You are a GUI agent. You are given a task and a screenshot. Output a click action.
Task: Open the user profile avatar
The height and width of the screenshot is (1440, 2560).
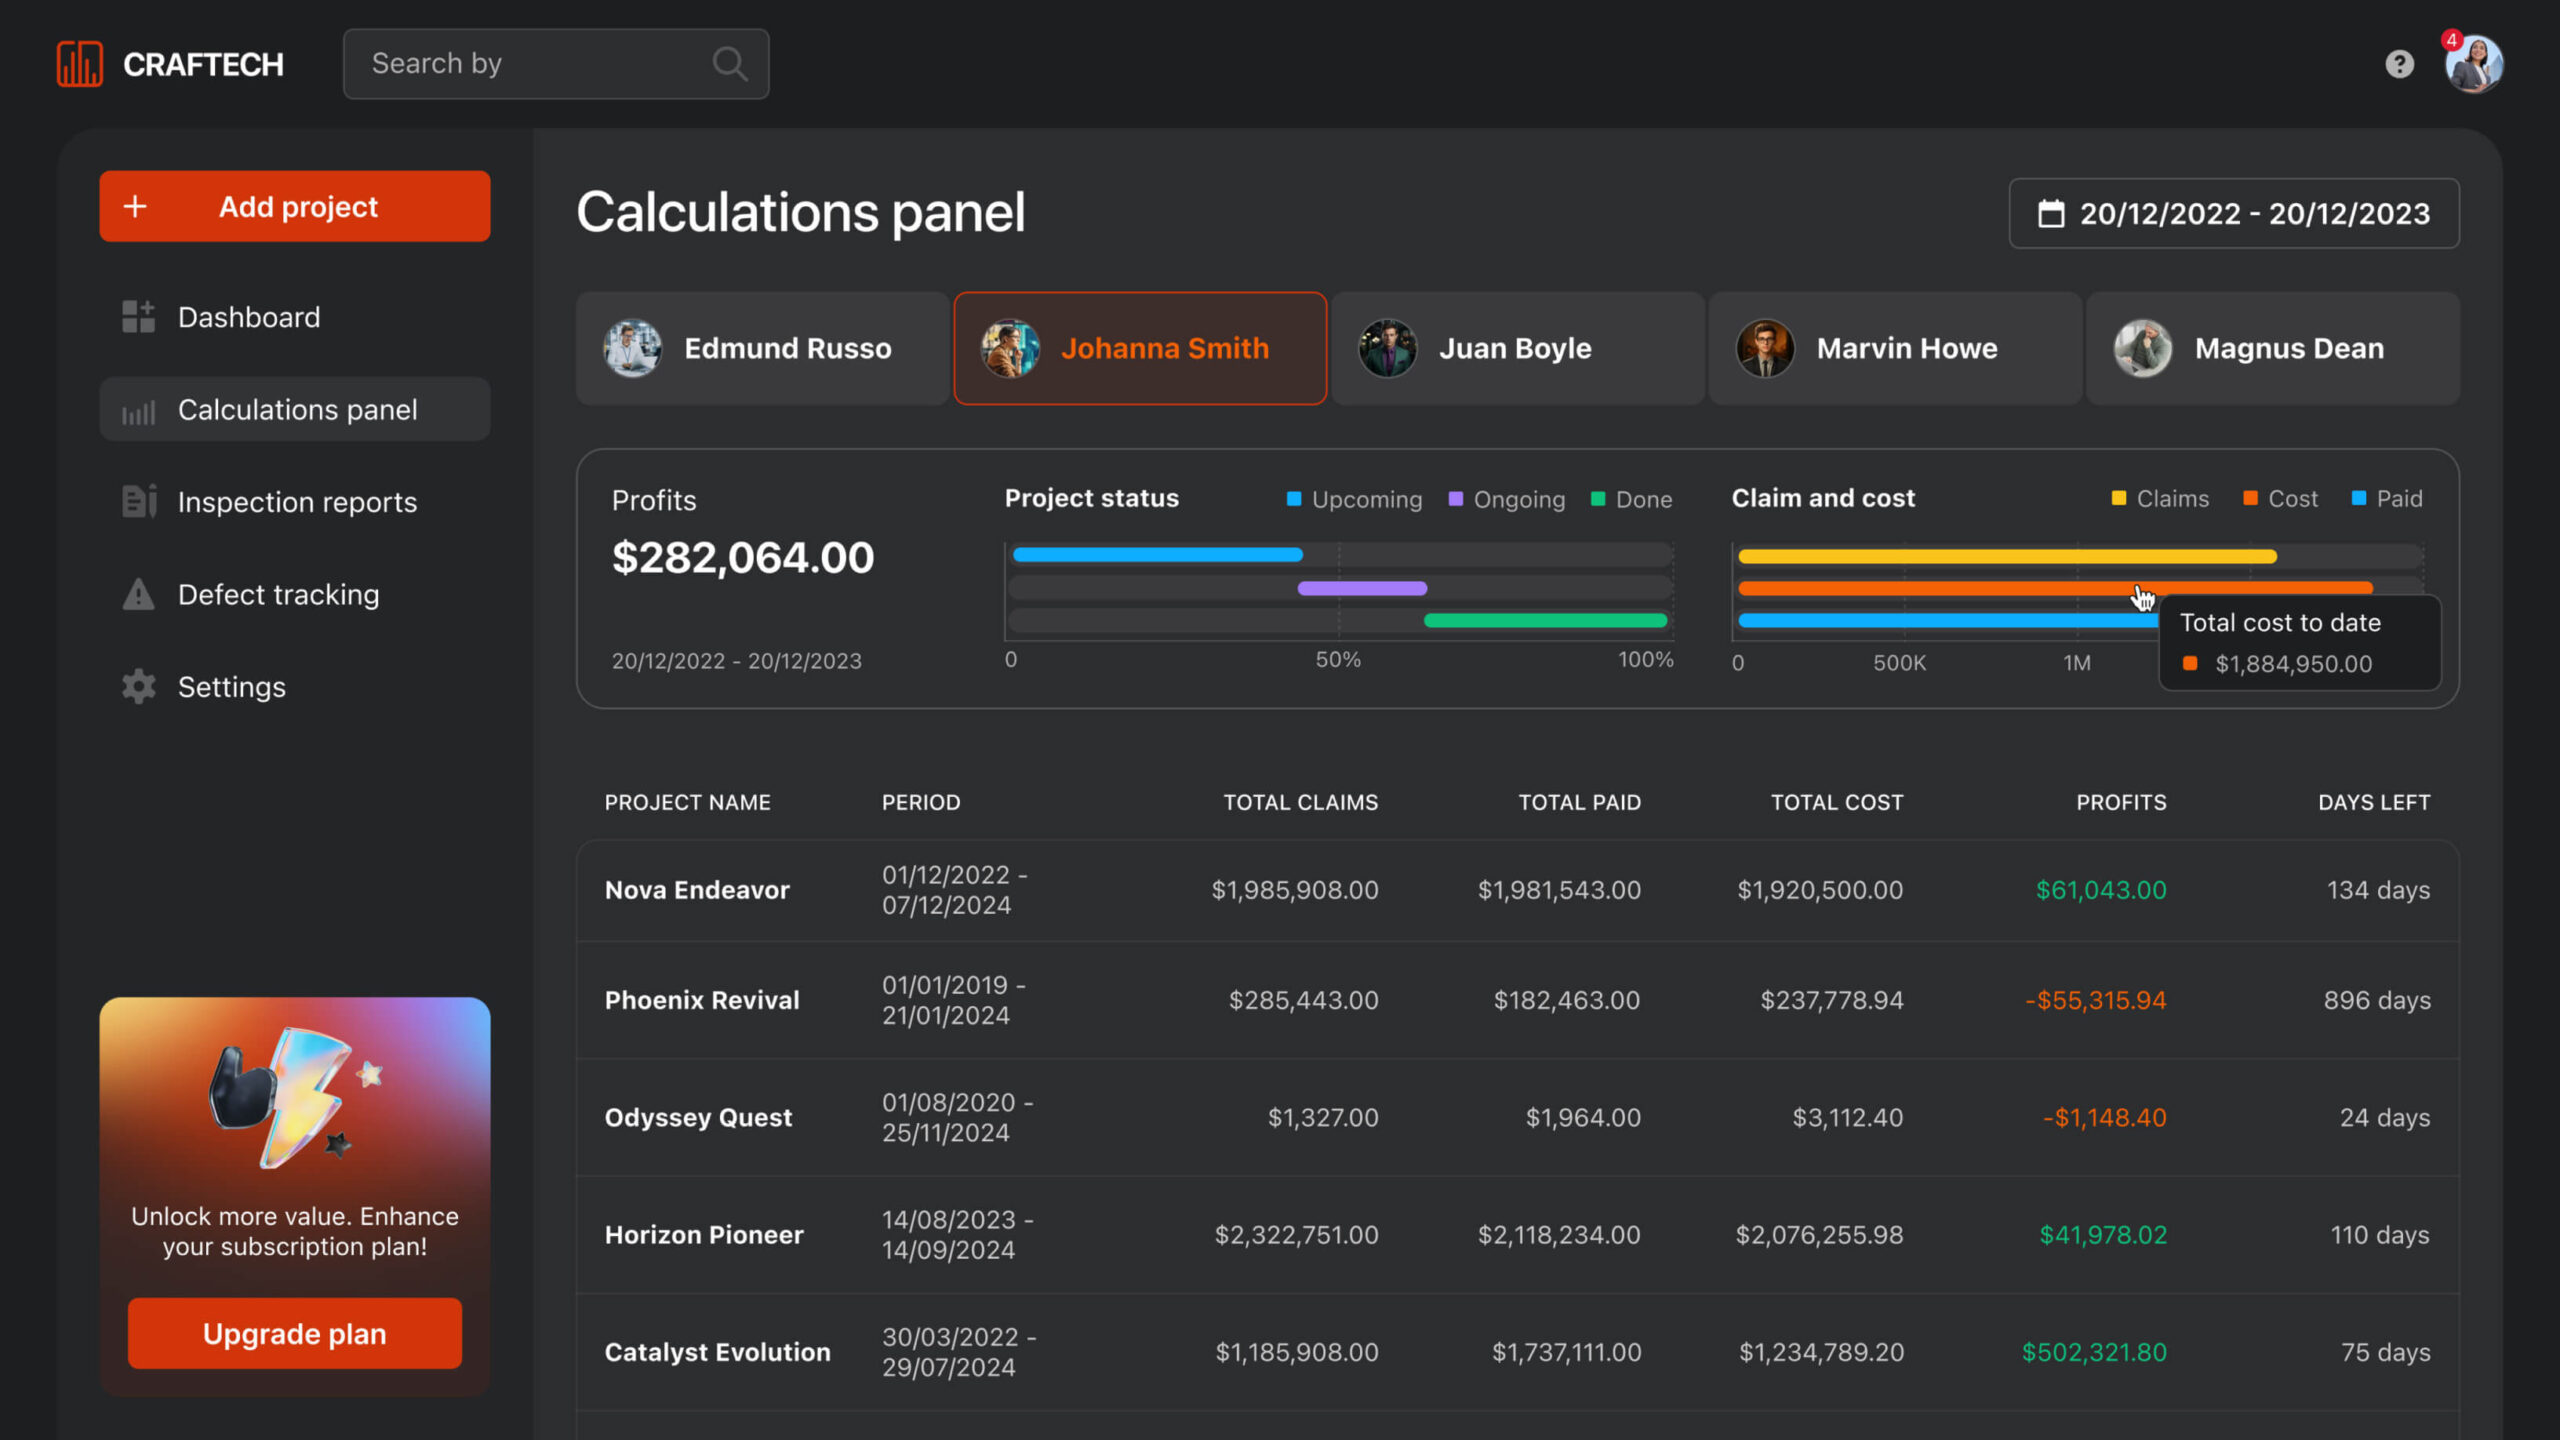(2474, 64)
